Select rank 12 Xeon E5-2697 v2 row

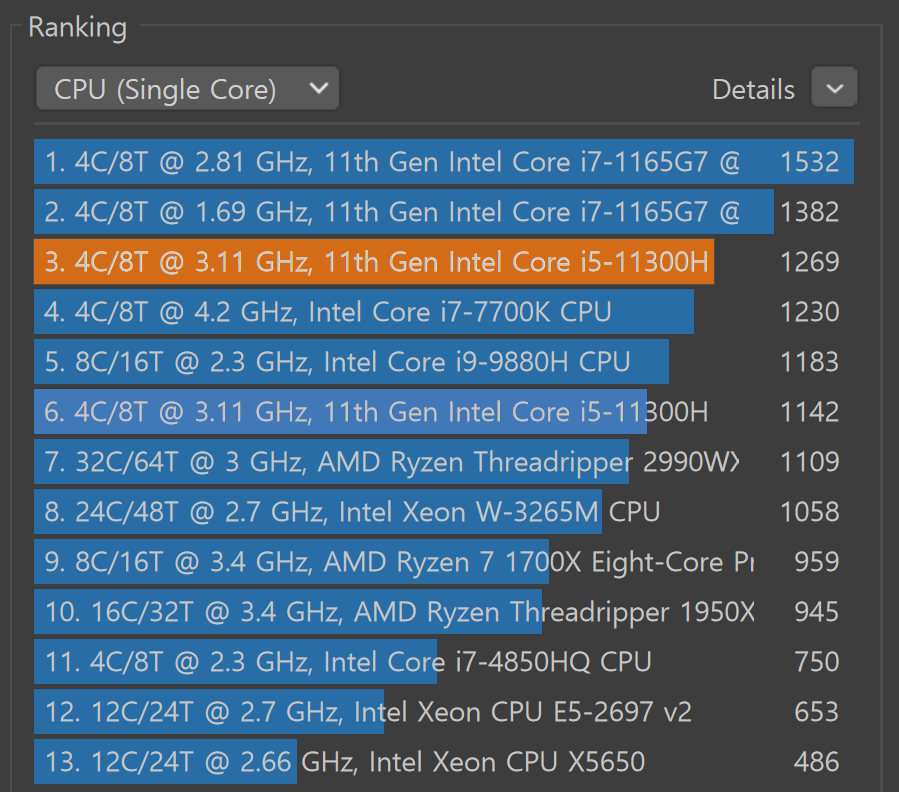pyautogui.click(x=444, y=712)
